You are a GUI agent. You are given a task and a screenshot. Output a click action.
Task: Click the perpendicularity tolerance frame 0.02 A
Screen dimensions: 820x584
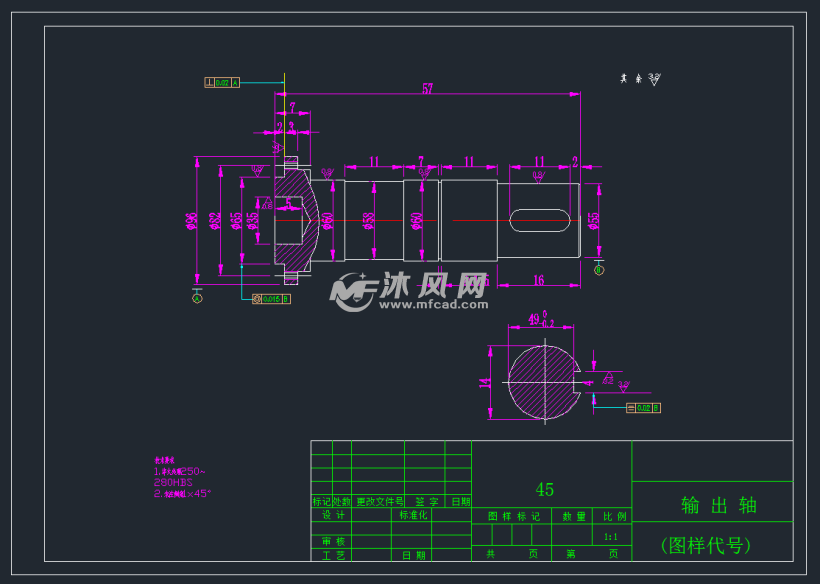pyautogui.click(x=222, y=83)
